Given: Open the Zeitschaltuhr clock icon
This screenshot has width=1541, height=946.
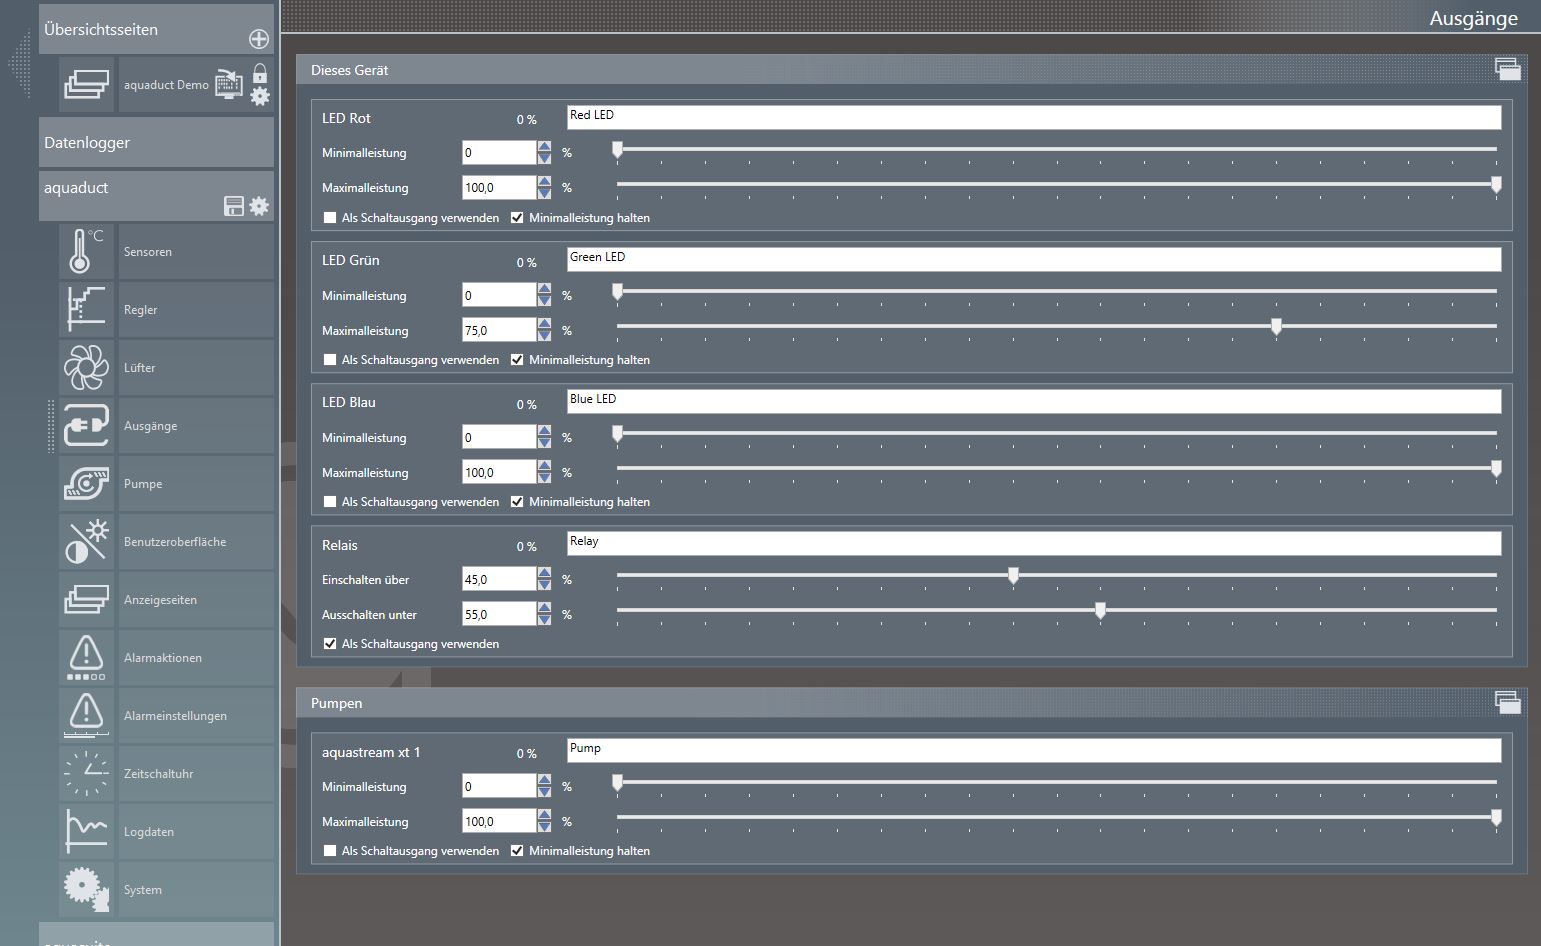Looking at the screenshot, I should click(x=86, y=773).
